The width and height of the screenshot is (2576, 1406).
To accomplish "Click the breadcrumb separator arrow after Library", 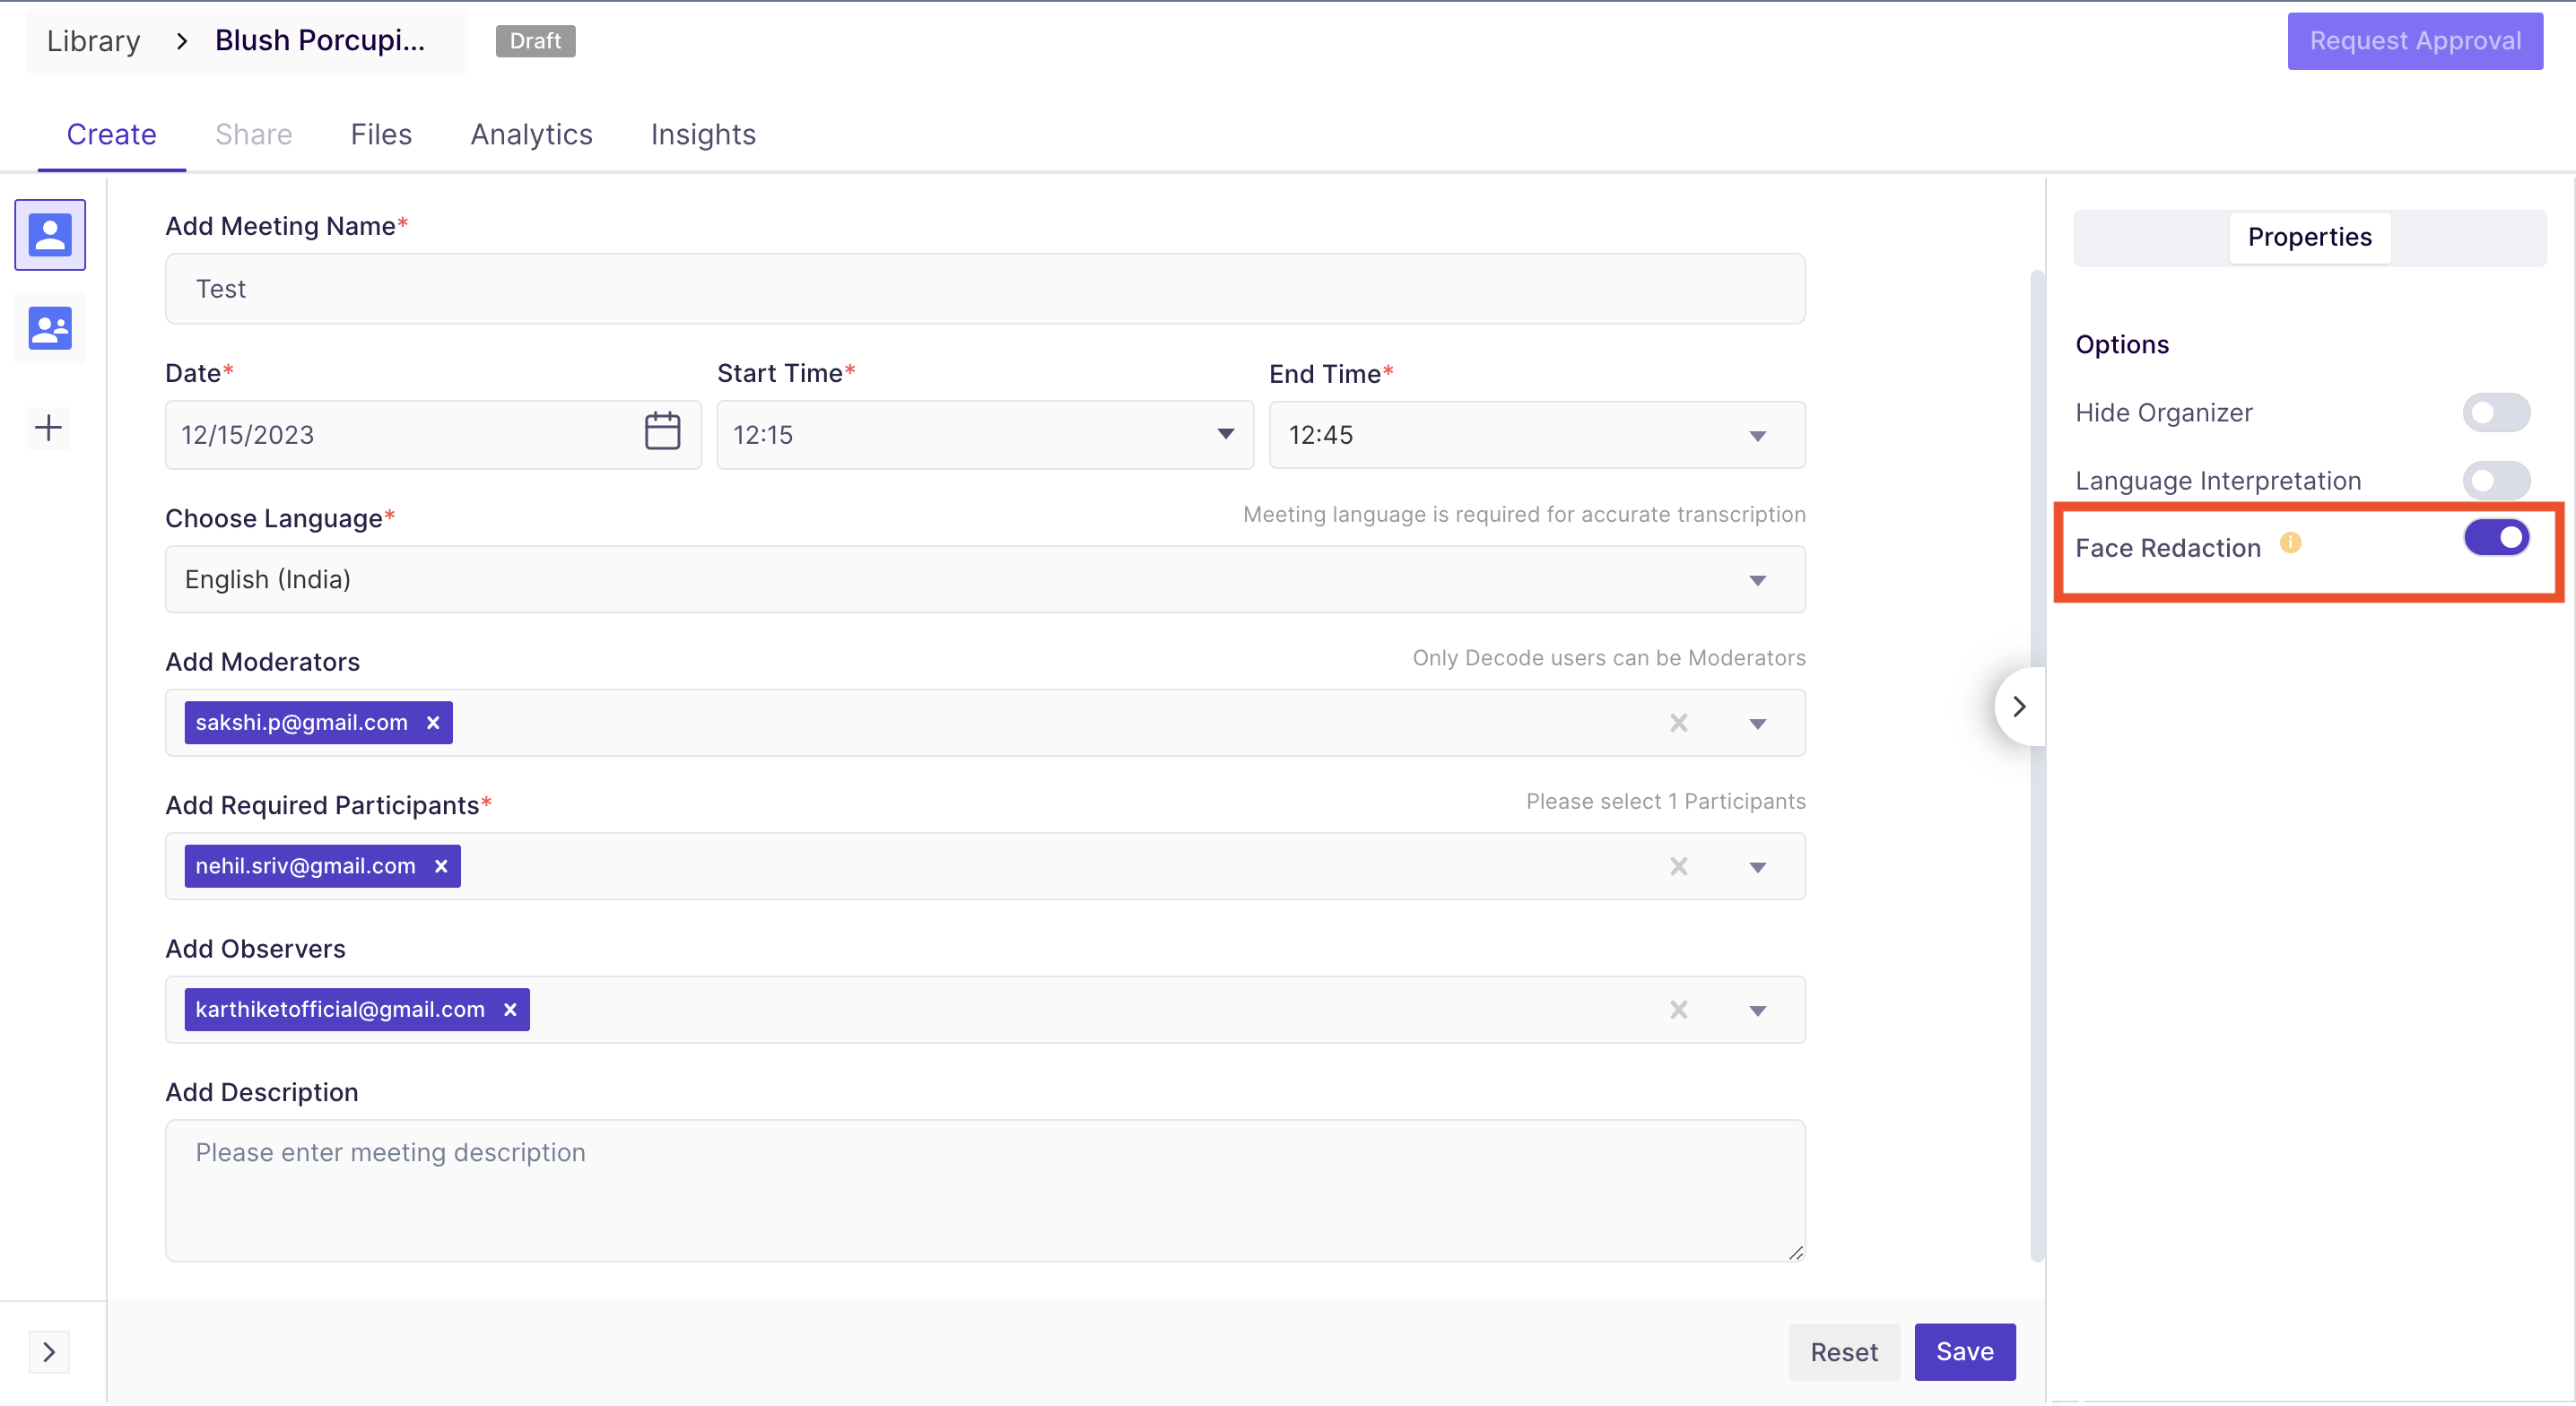I will tap(182, 41).
